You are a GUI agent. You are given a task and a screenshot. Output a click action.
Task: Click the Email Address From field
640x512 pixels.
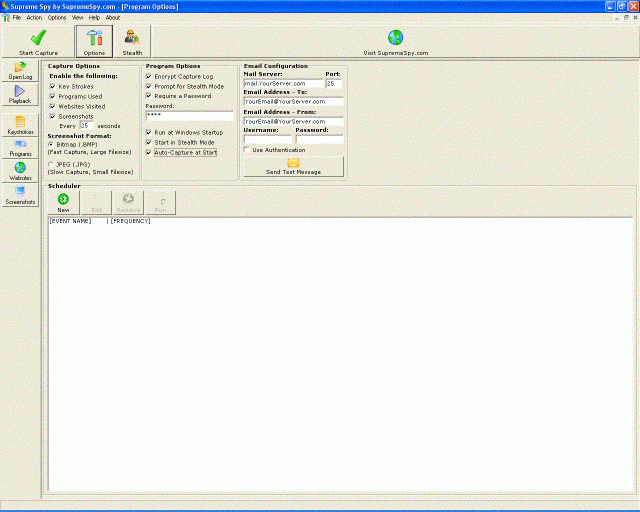point(293,122)
